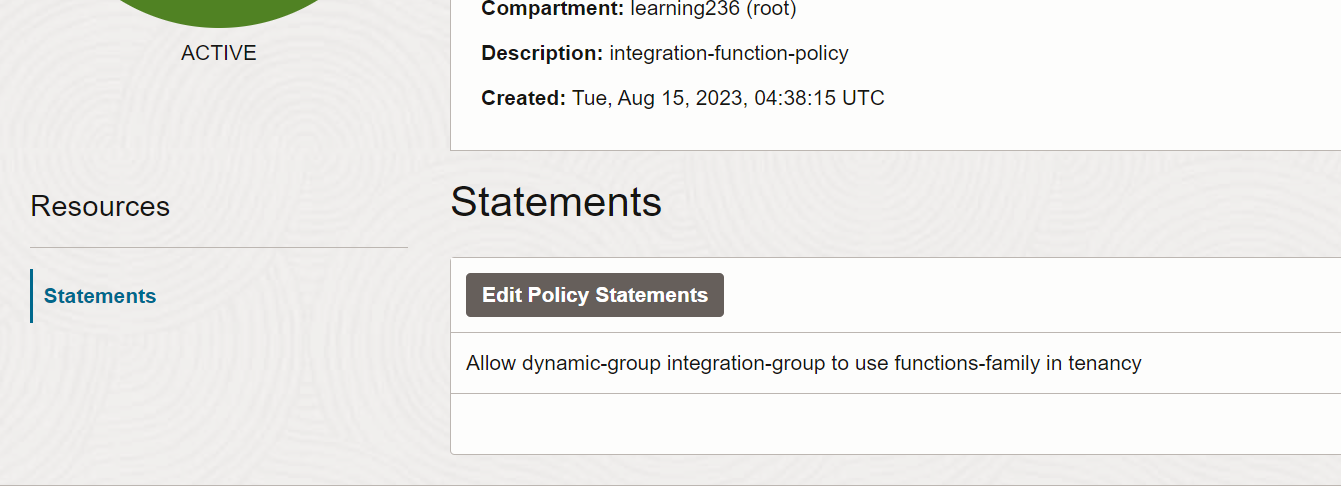Click the ACTIVE status label

tap(219, 53)
